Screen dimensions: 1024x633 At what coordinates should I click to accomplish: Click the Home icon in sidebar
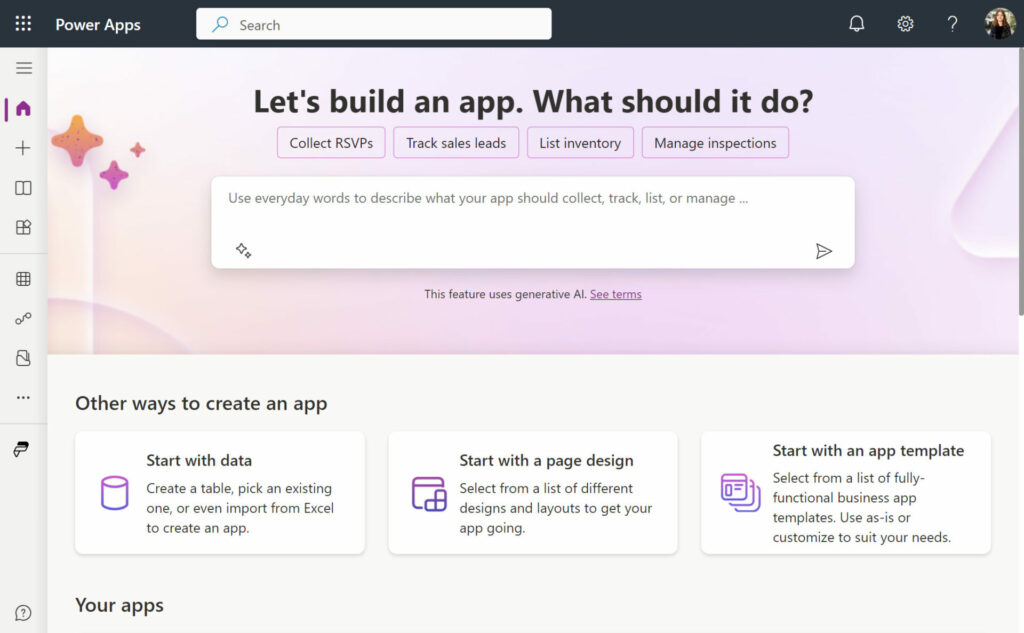tap(24, 108)
